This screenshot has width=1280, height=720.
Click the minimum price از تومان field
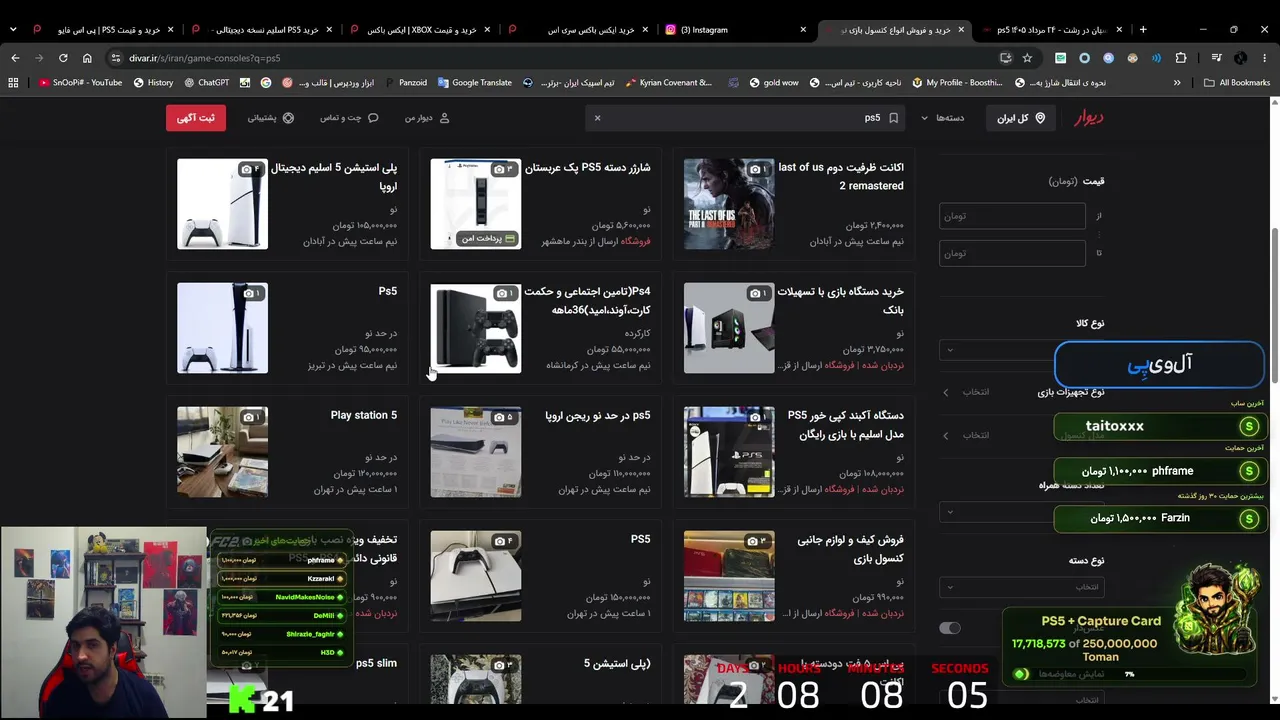(1012, 216)
